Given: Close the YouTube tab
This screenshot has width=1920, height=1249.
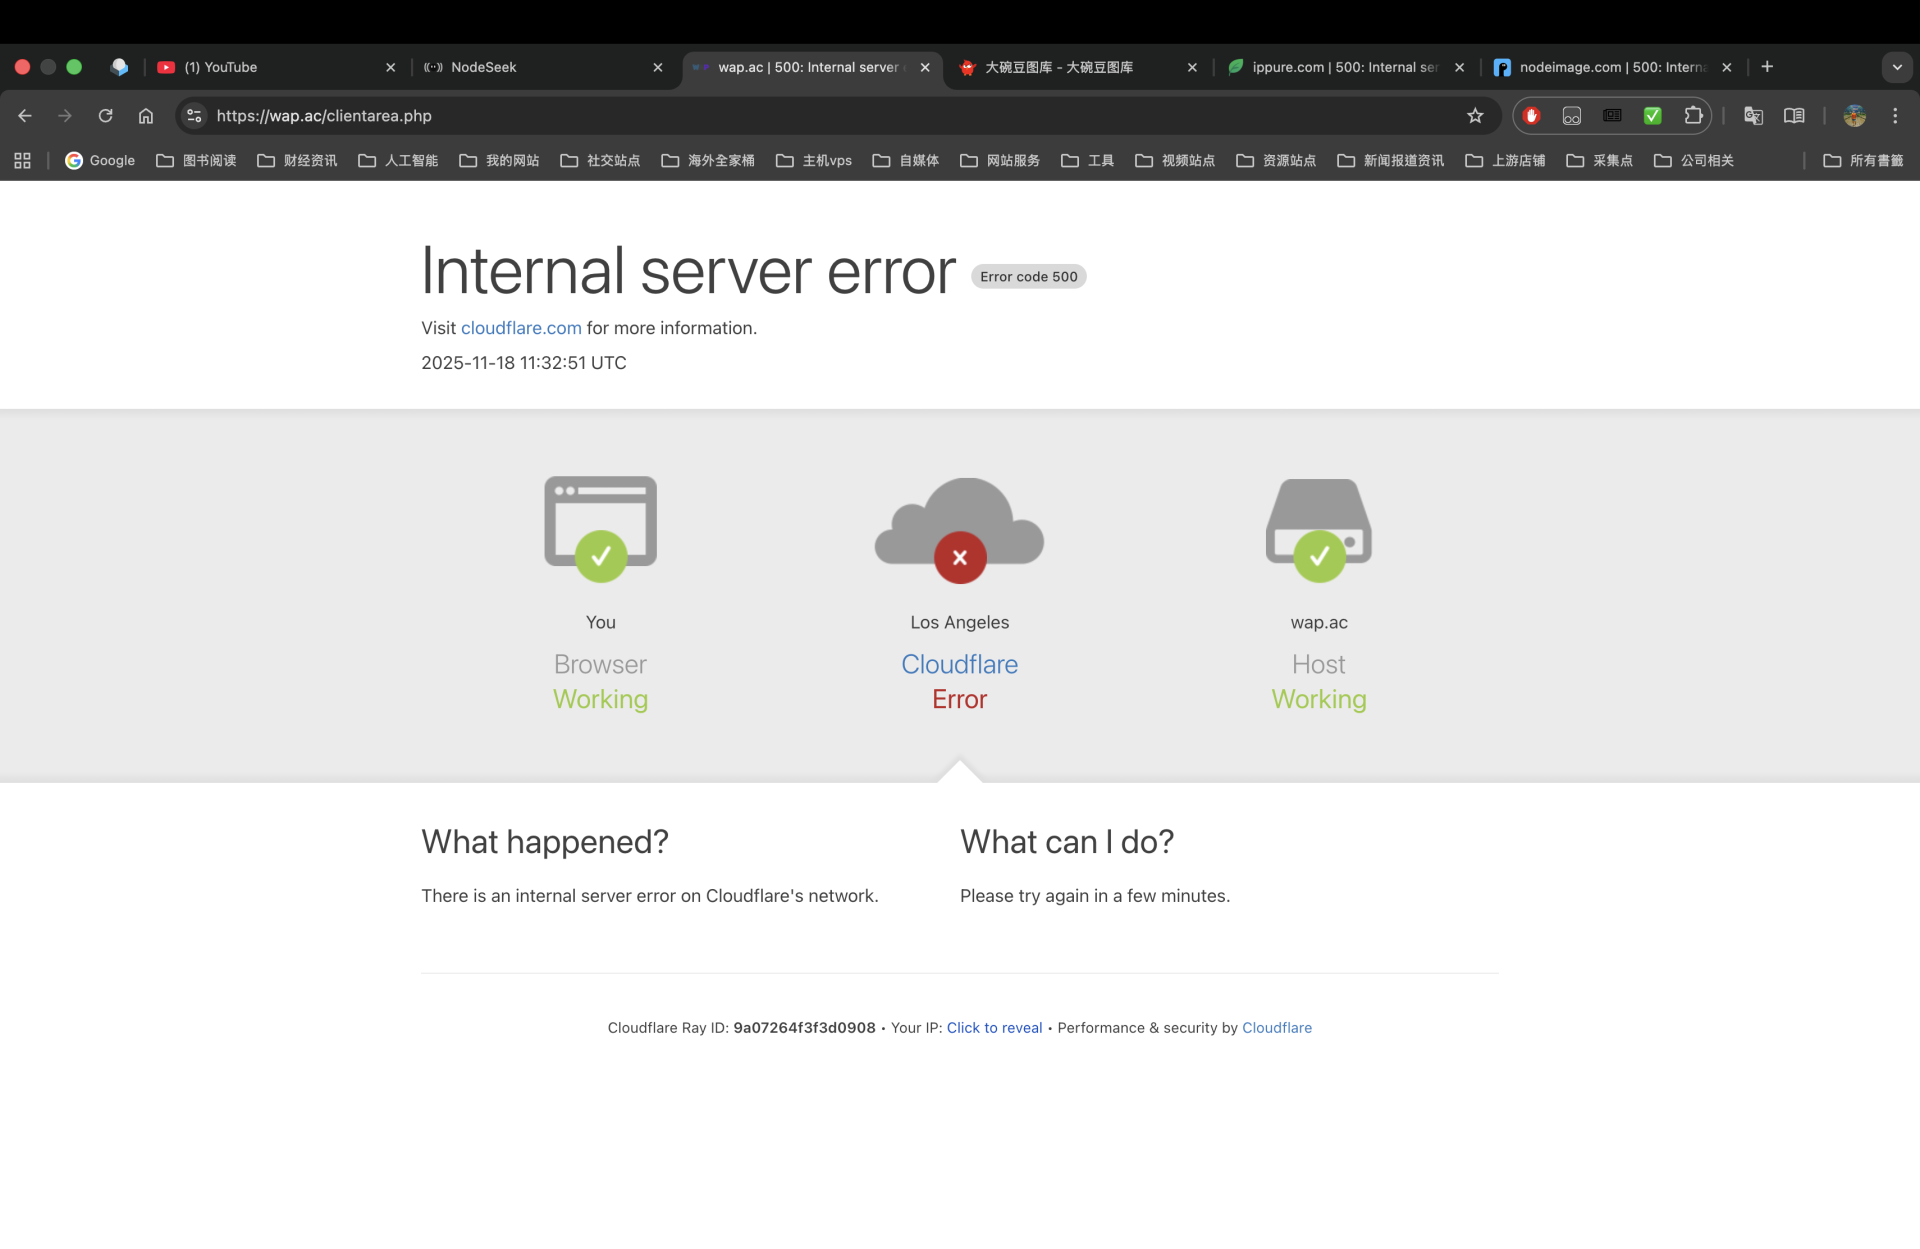Looking at the screenshot, I should tap(390, 67).
